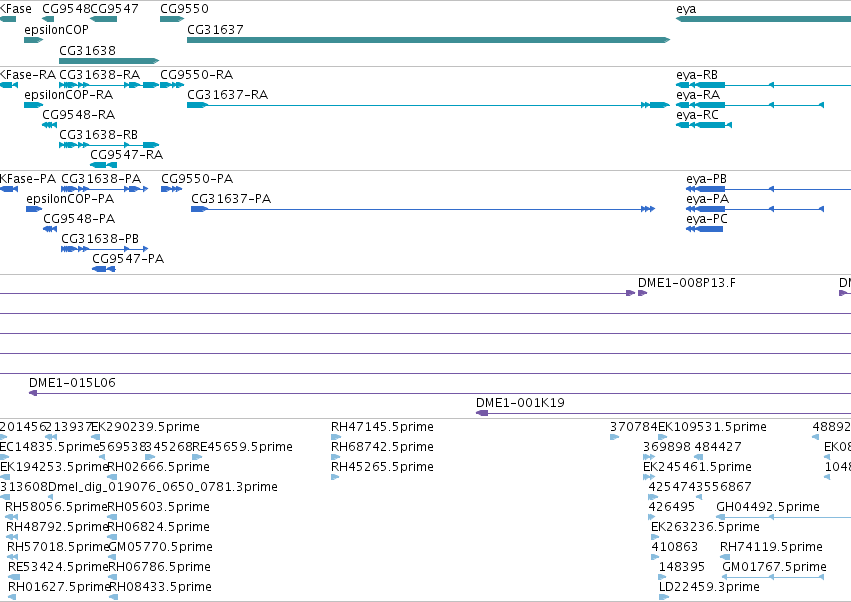This screenshot has height=602, width=851.
Task: Click EST label 369898
Action: click(x=666, y=446)
